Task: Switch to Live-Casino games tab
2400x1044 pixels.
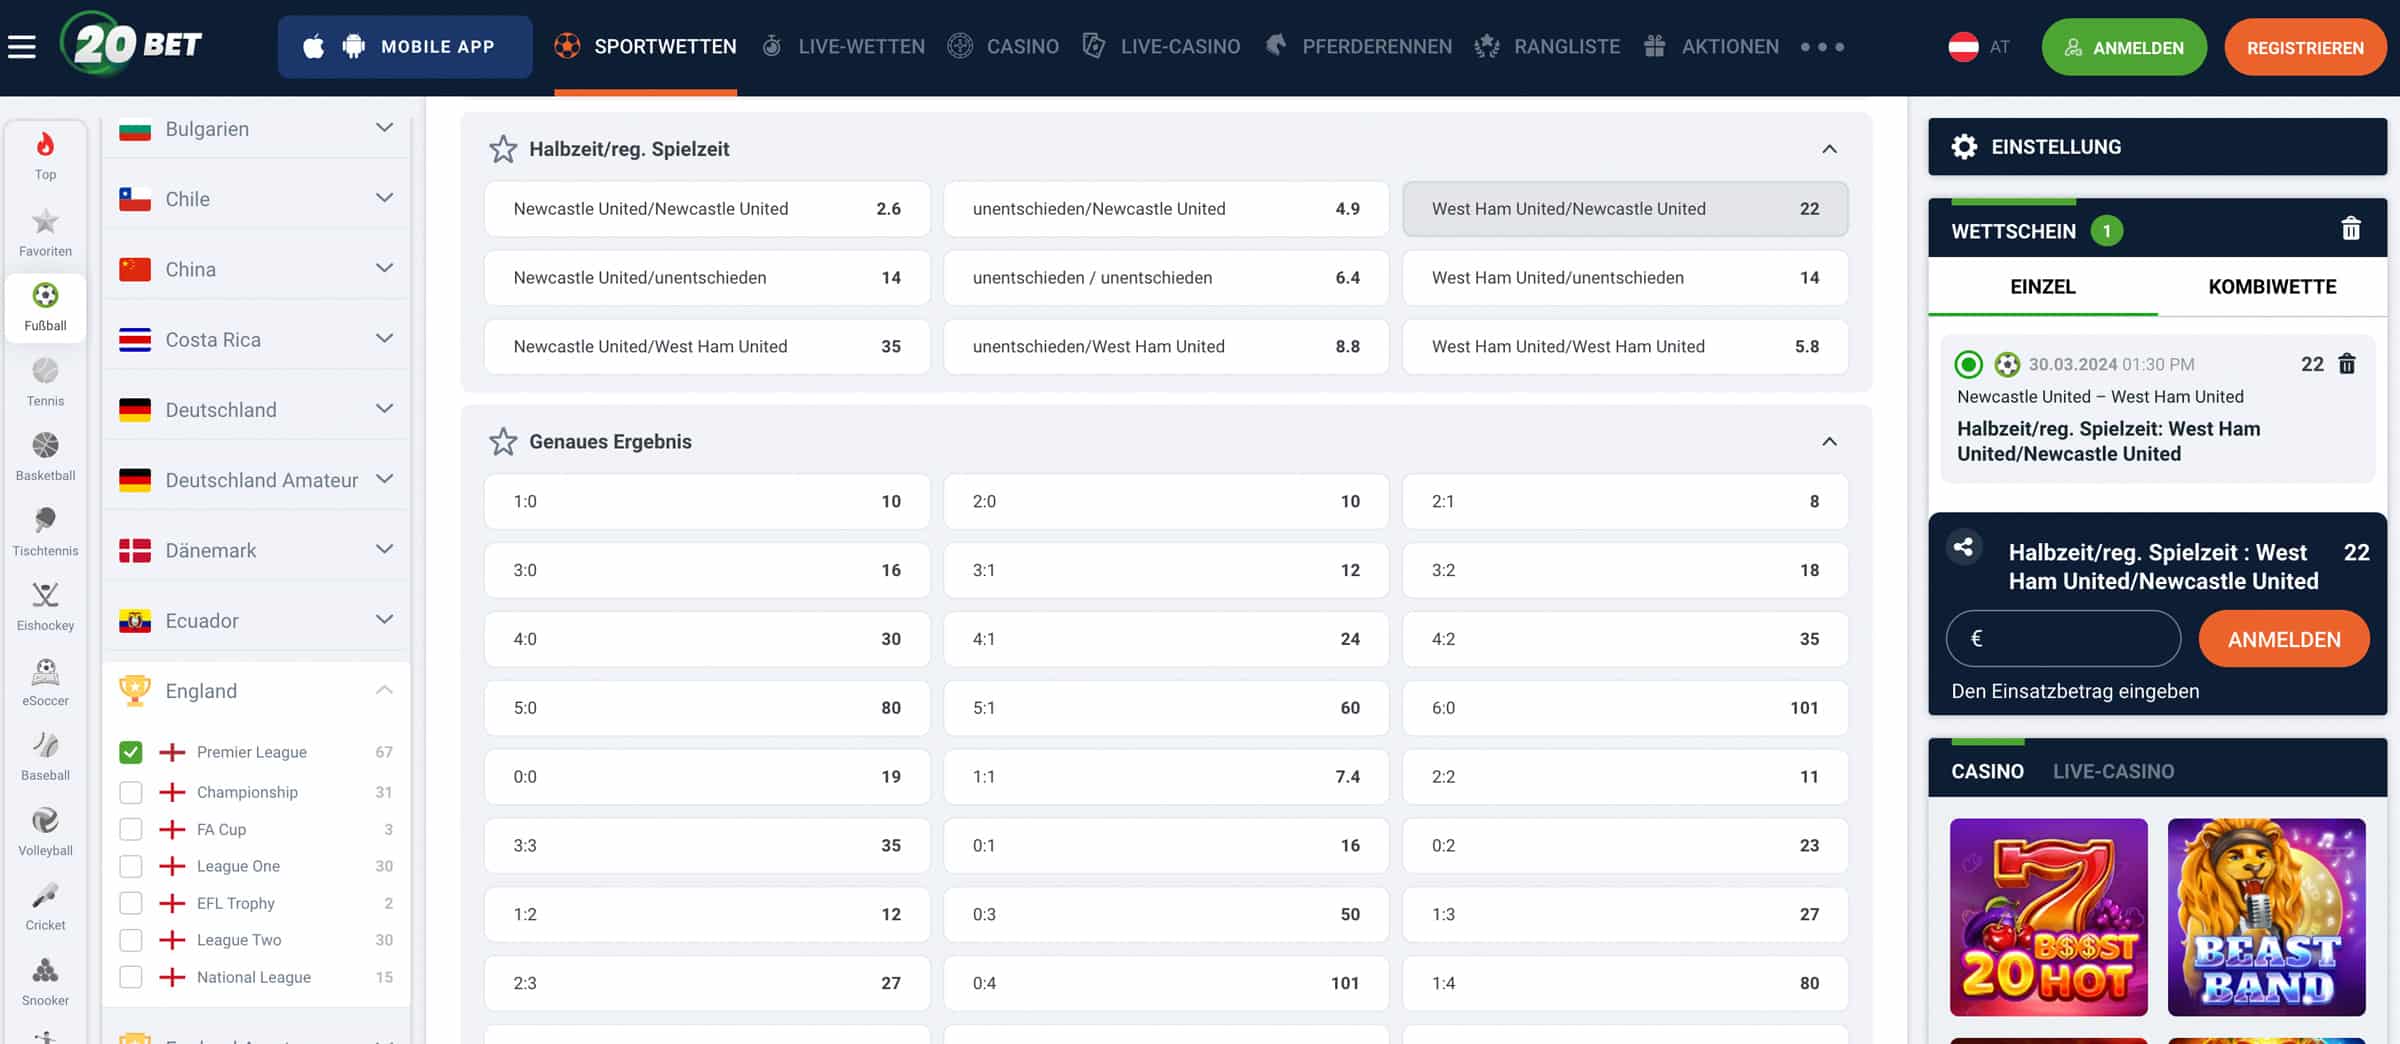Action: pyautogui.click(x=2113, y=771)
